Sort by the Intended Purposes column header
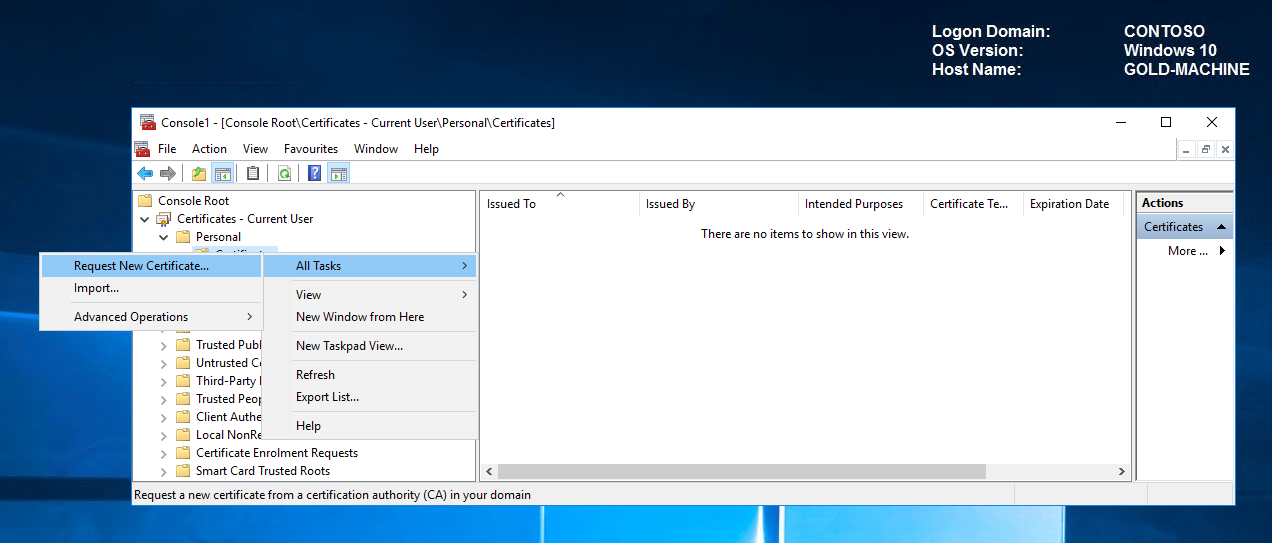1272x543 pixels. 861,203
